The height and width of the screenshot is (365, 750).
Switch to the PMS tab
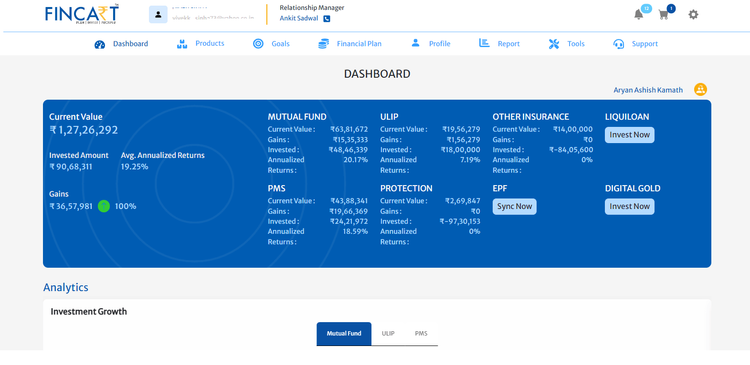point(421,333)
